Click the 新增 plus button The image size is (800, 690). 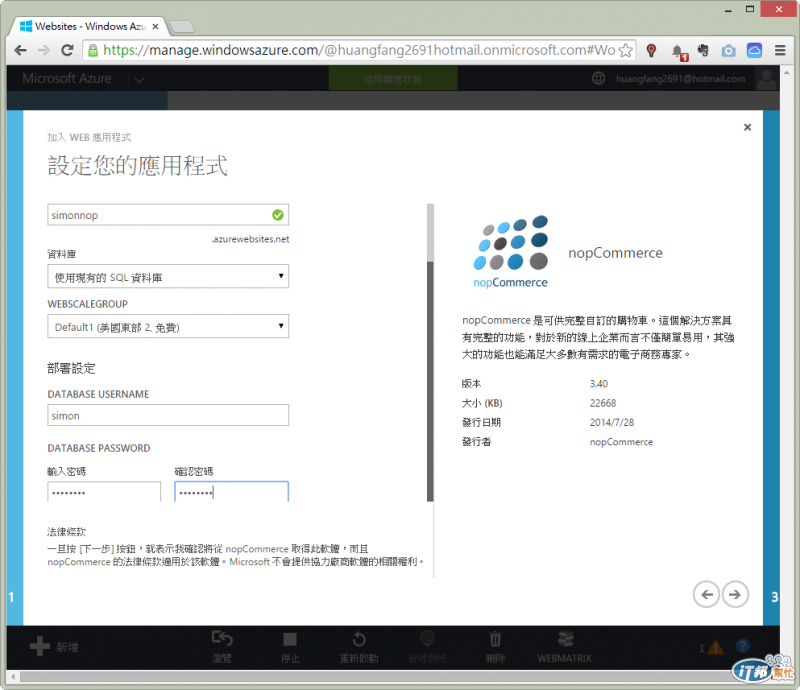tap(54, 647)
